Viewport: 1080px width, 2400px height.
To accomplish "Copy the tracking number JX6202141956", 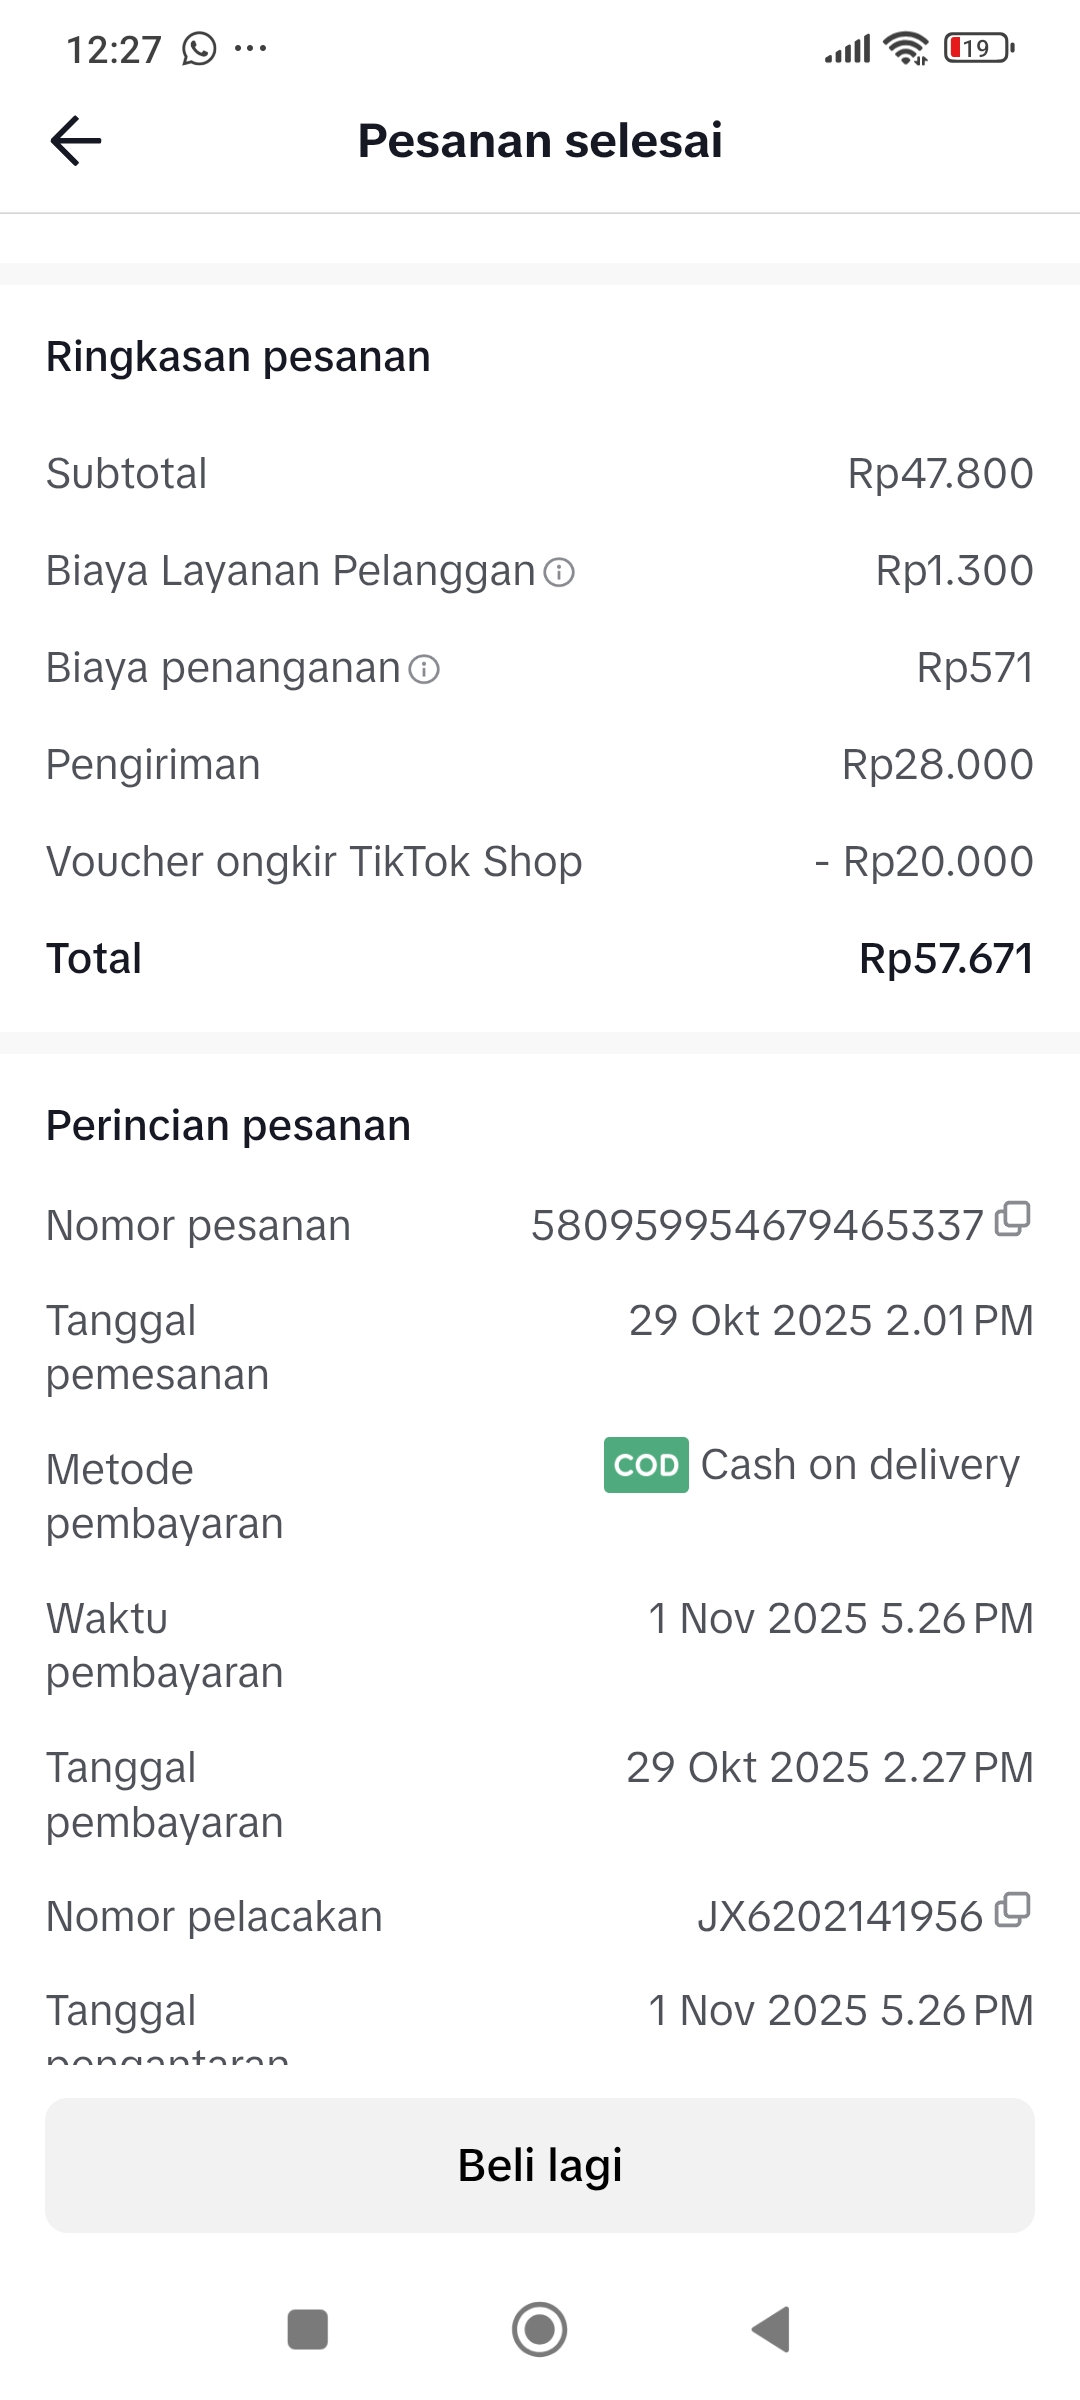I will (x=1013, y=1909).
